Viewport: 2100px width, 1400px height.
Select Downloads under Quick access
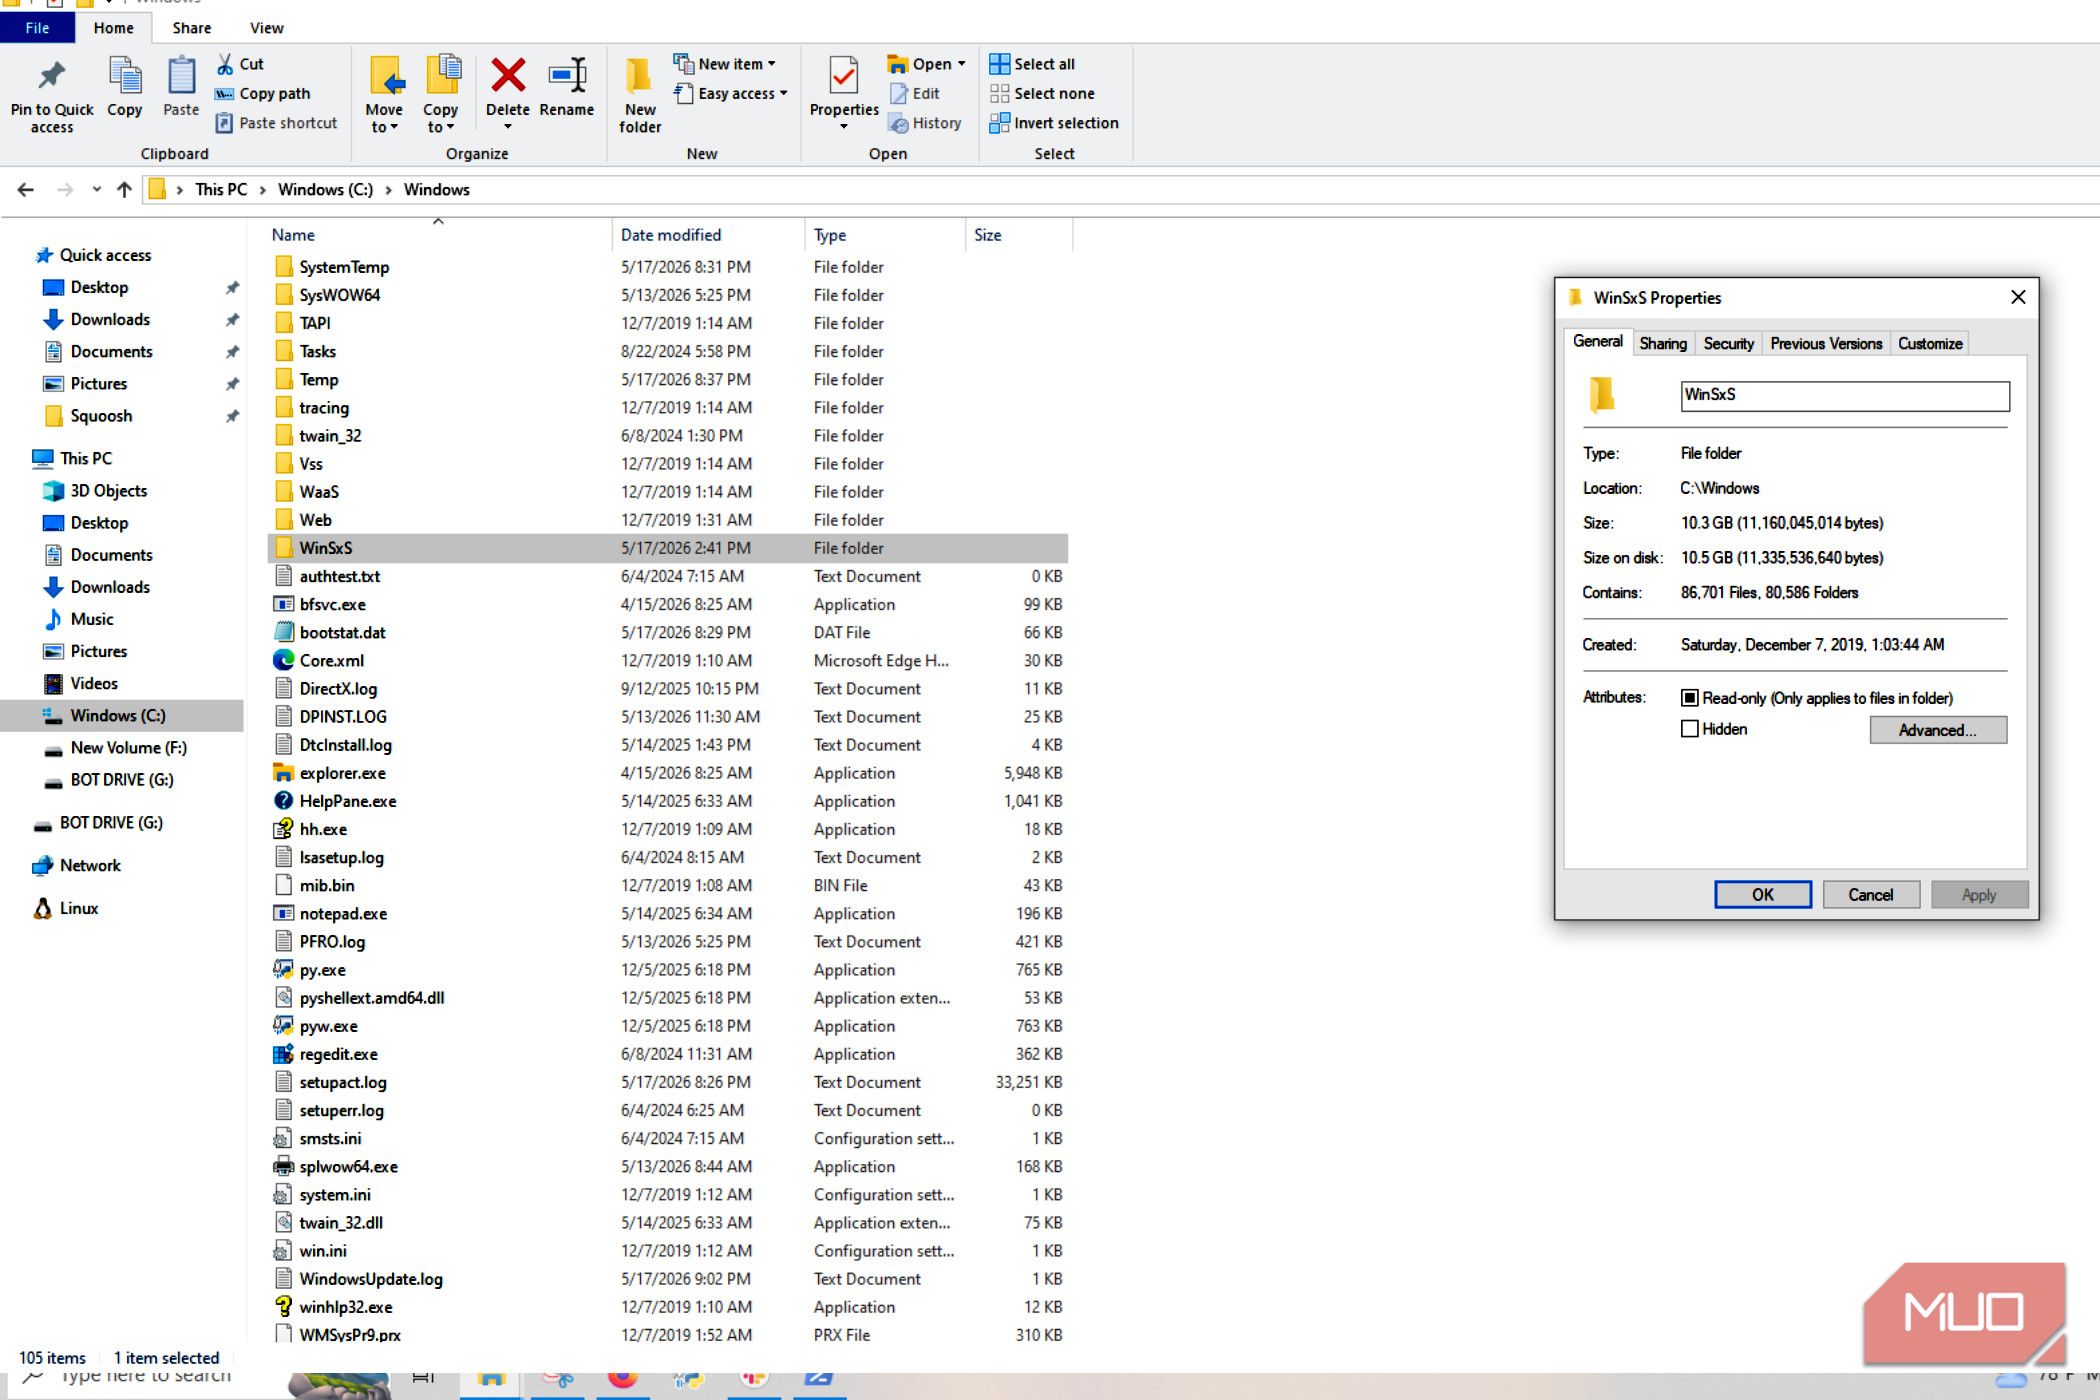pos(110,319)
